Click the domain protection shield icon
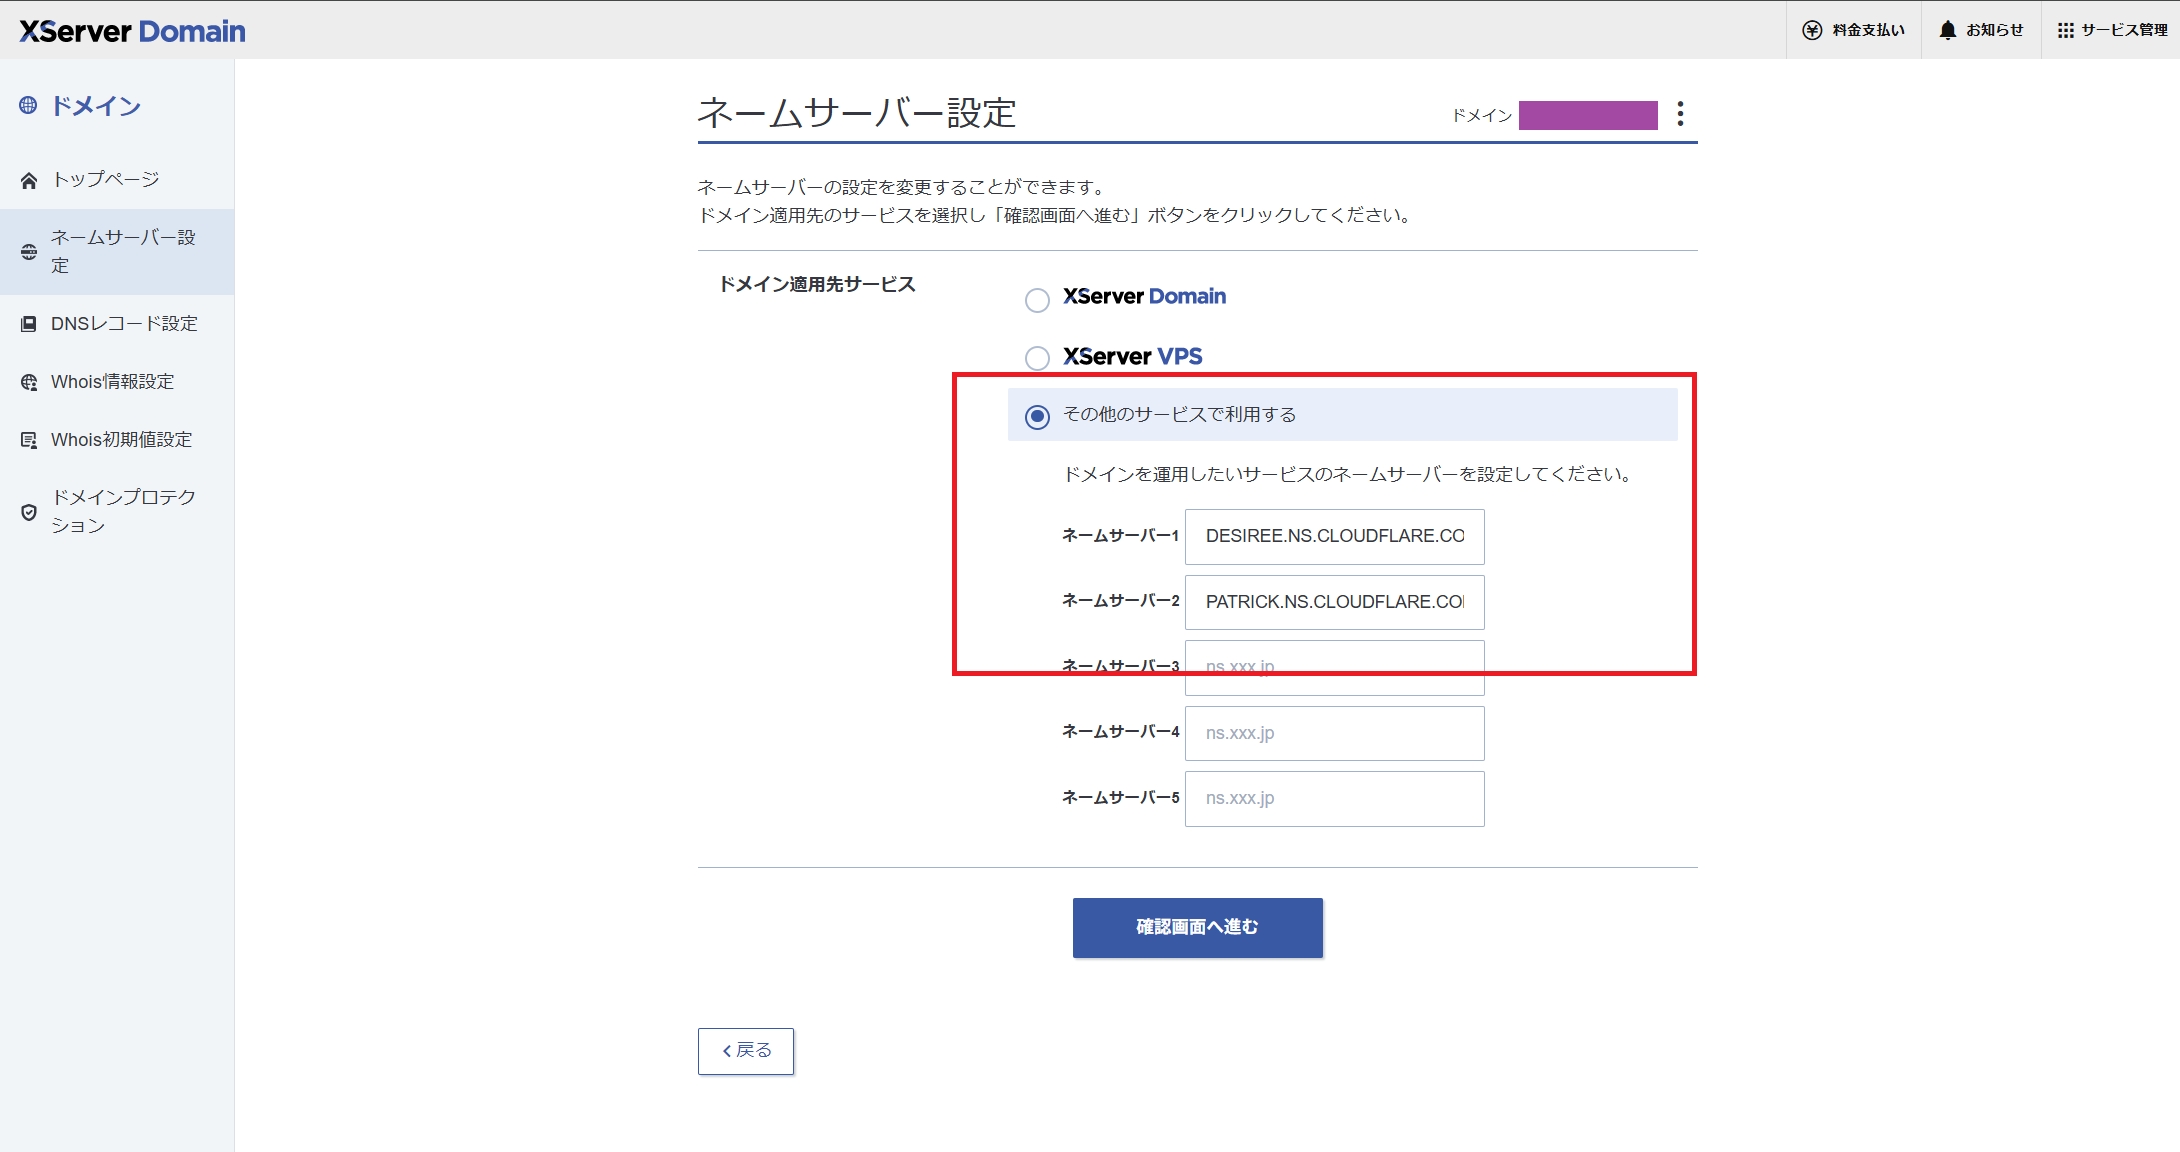2180x1152 pixels. (29, 512)
